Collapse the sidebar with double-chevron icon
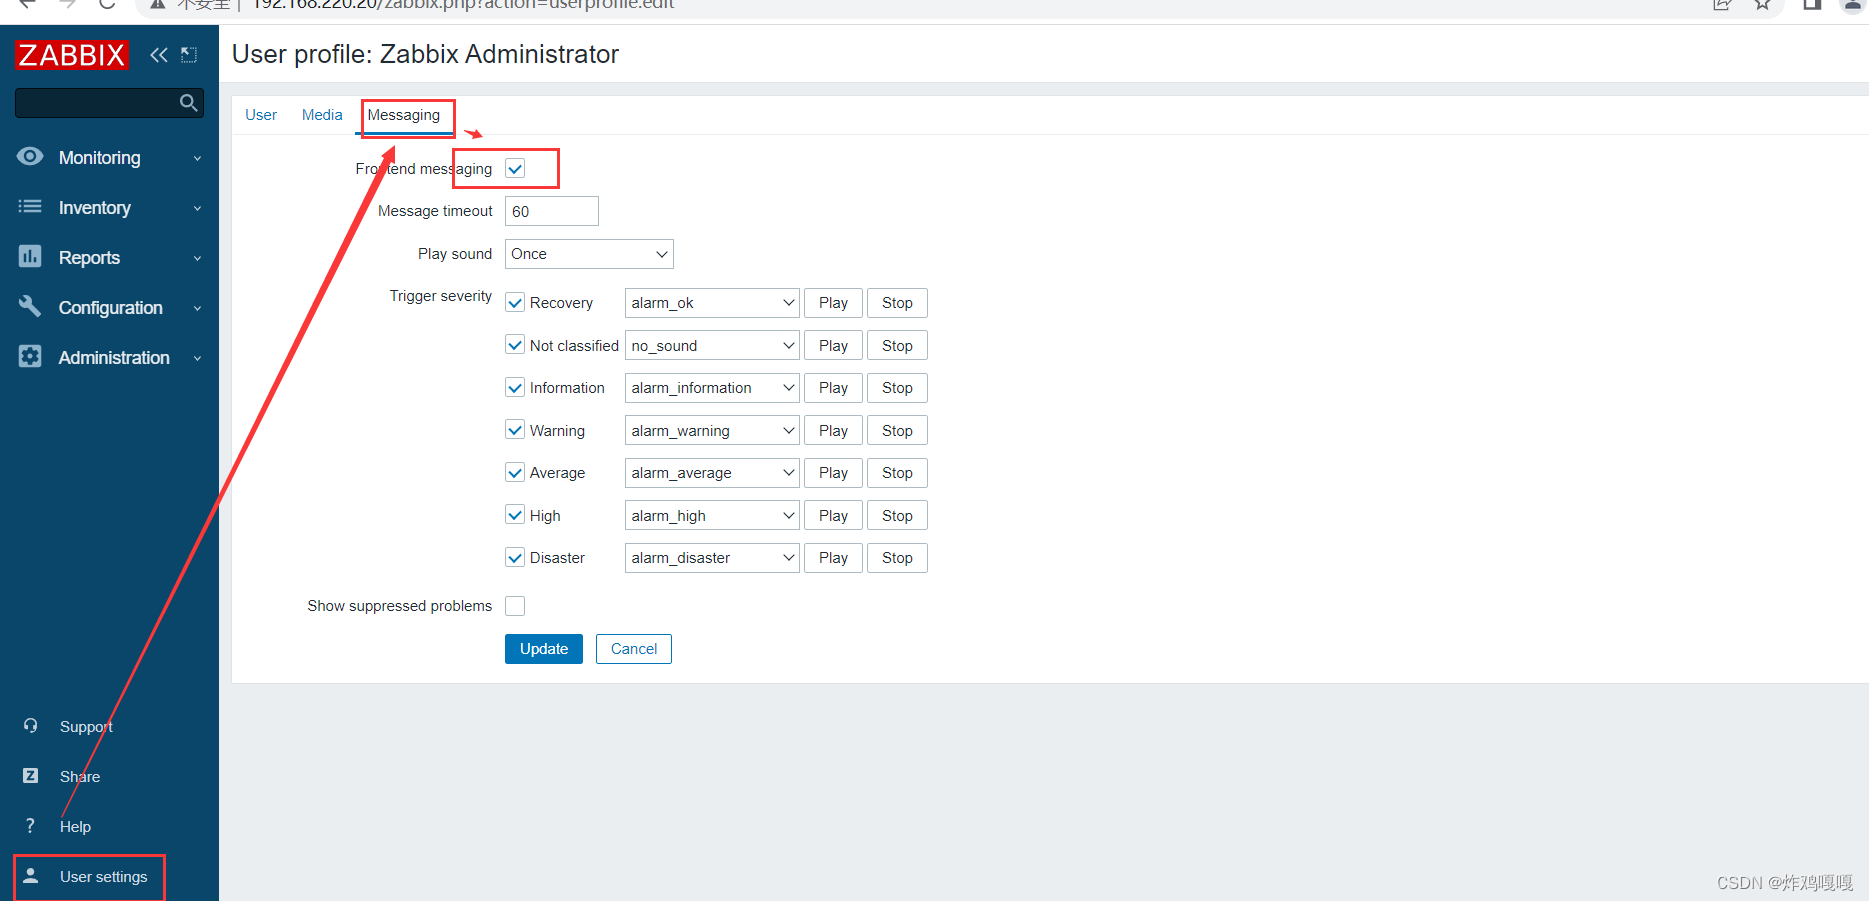 (x=159, y=55)
